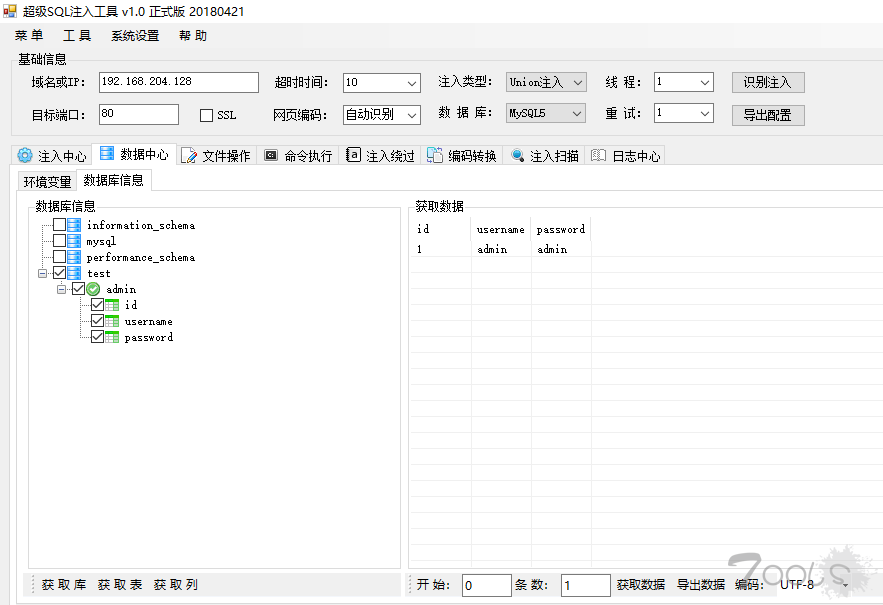Click the column icon beside password in tree

112,337
